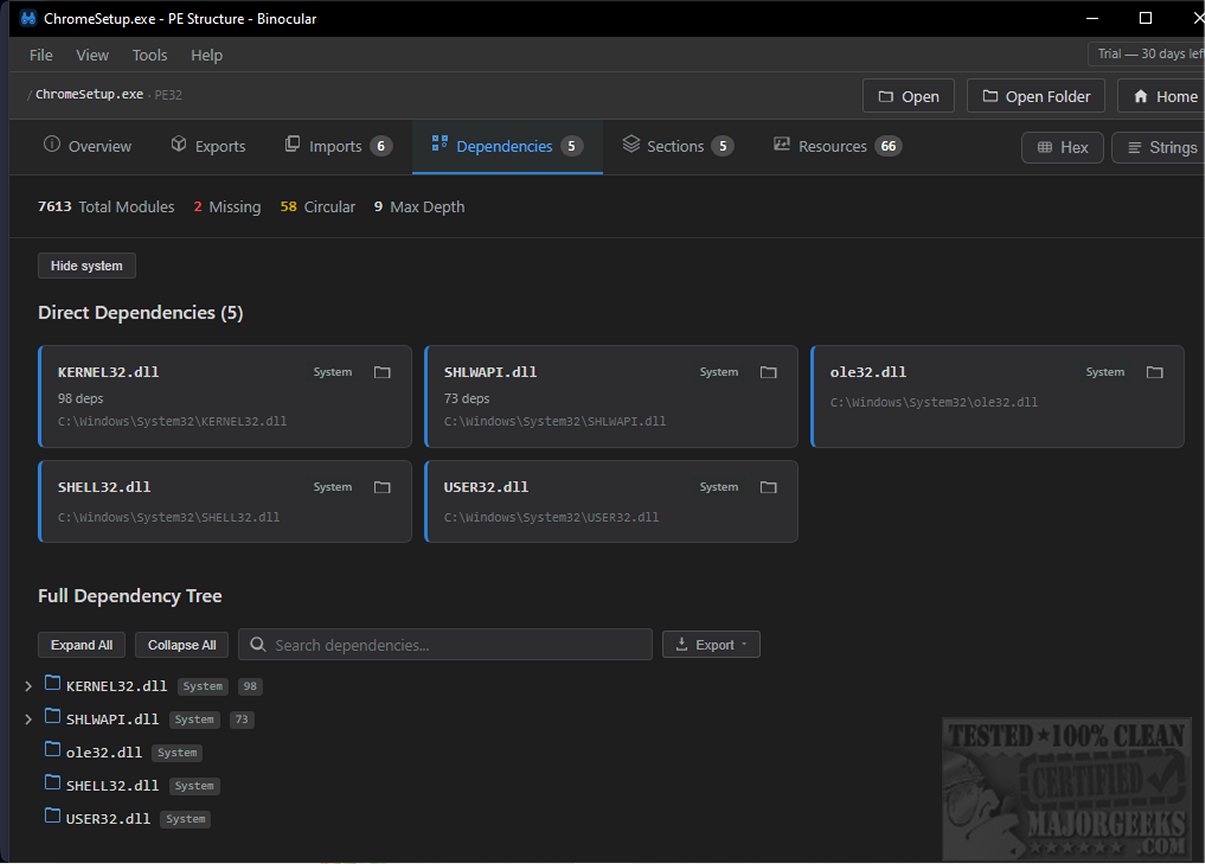Toggle Hide system modules
This screenshot has width=1205, height=864.
point(87,266)
